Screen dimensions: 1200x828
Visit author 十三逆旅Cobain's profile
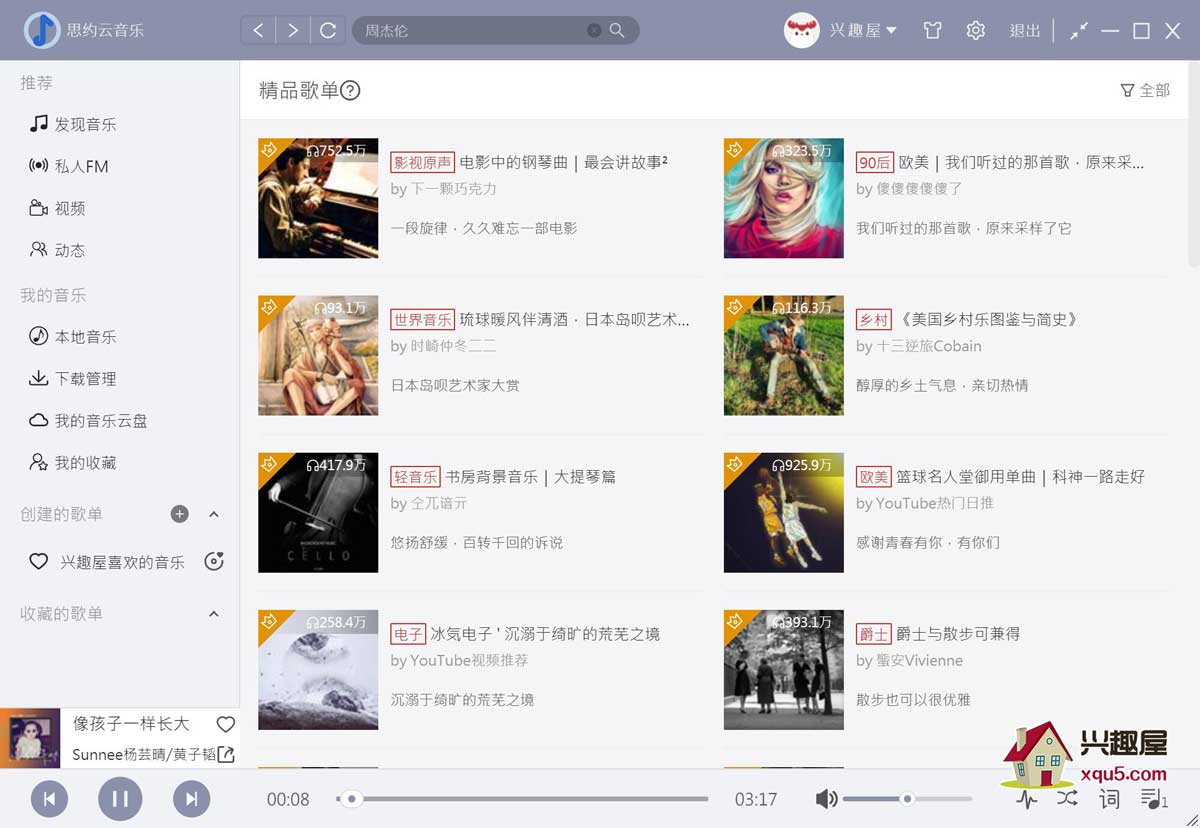point(929,346)
